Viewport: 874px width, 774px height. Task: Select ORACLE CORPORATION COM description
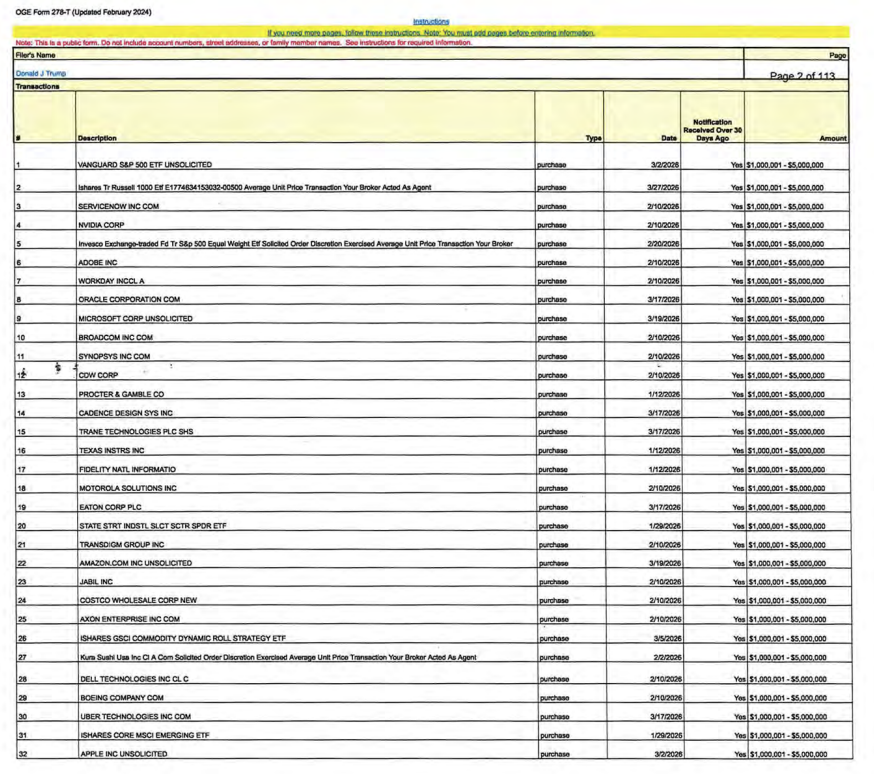tap(129, 300)
